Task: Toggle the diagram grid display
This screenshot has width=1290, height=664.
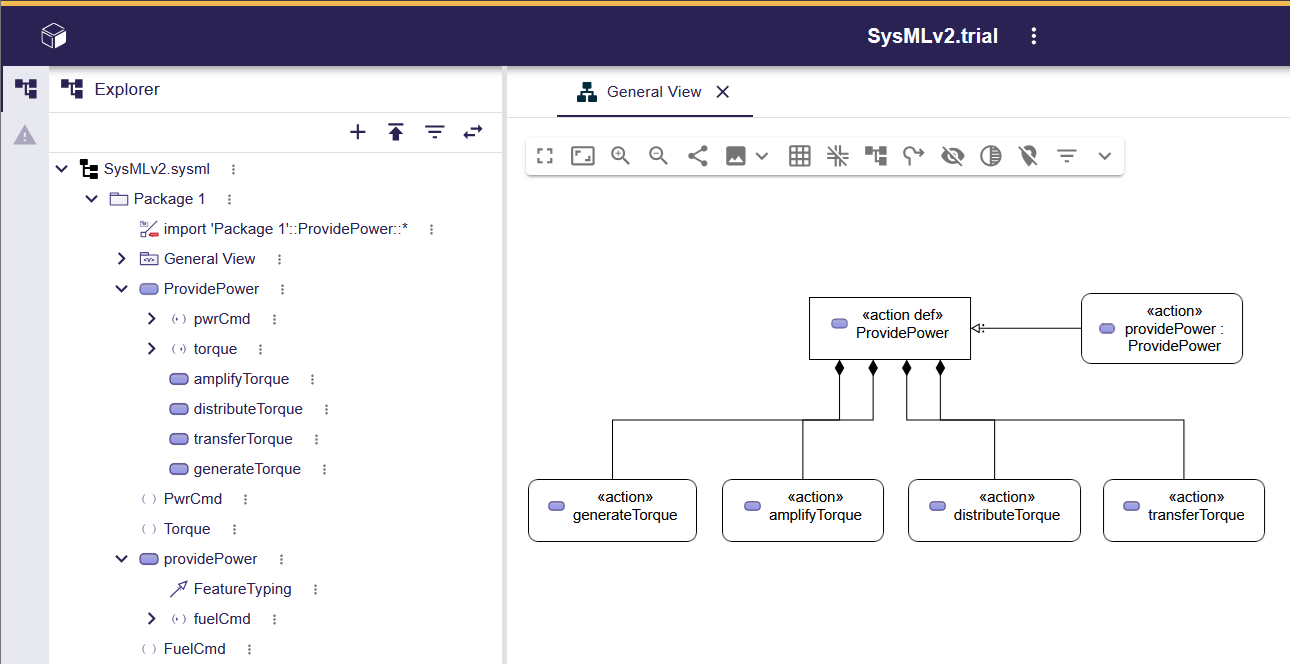Action: pyautogui.click(x=799, y=156)
